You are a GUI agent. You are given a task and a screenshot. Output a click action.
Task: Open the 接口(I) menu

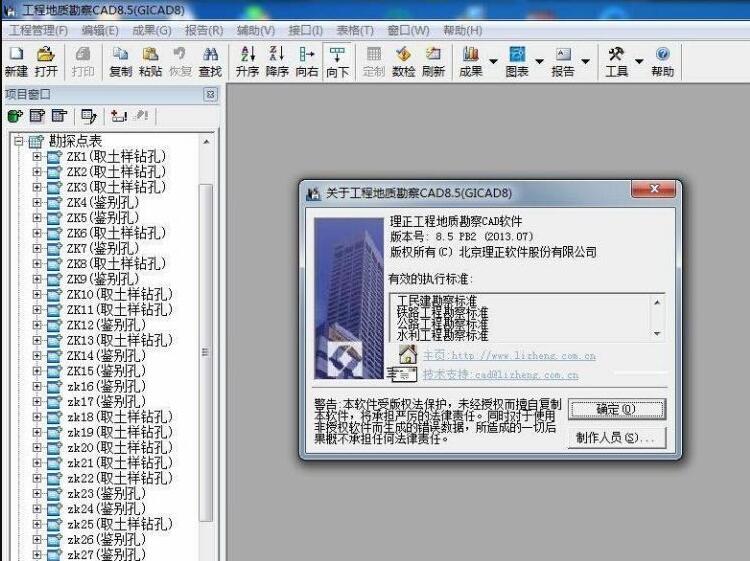(x=306, y=31)
